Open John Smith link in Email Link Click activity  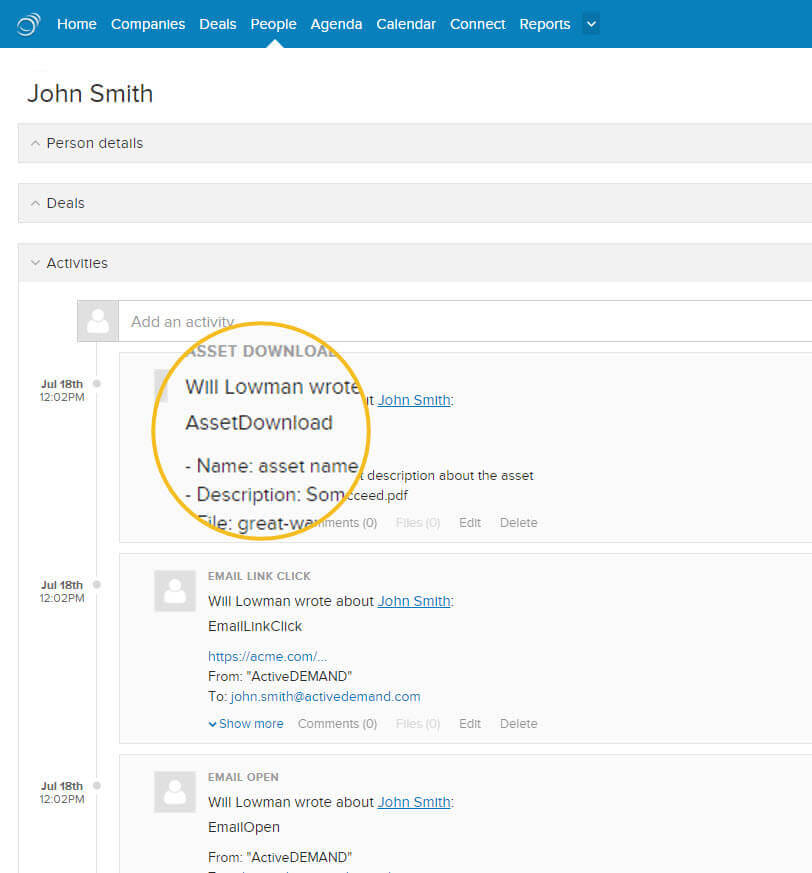pos(414,601)
